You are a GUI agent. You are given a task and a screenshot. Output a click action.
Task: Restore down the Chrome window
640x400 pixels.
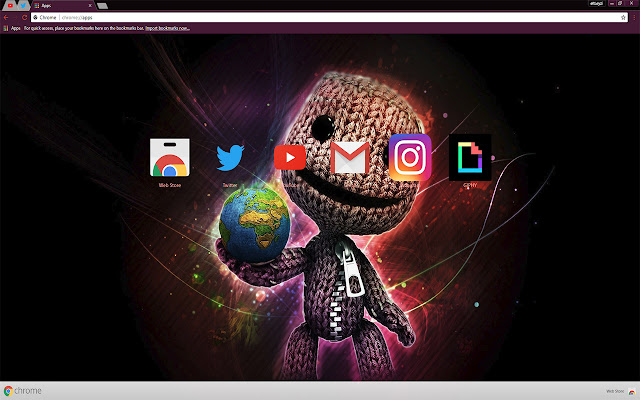pyautogui.click(x=620, y=3)
